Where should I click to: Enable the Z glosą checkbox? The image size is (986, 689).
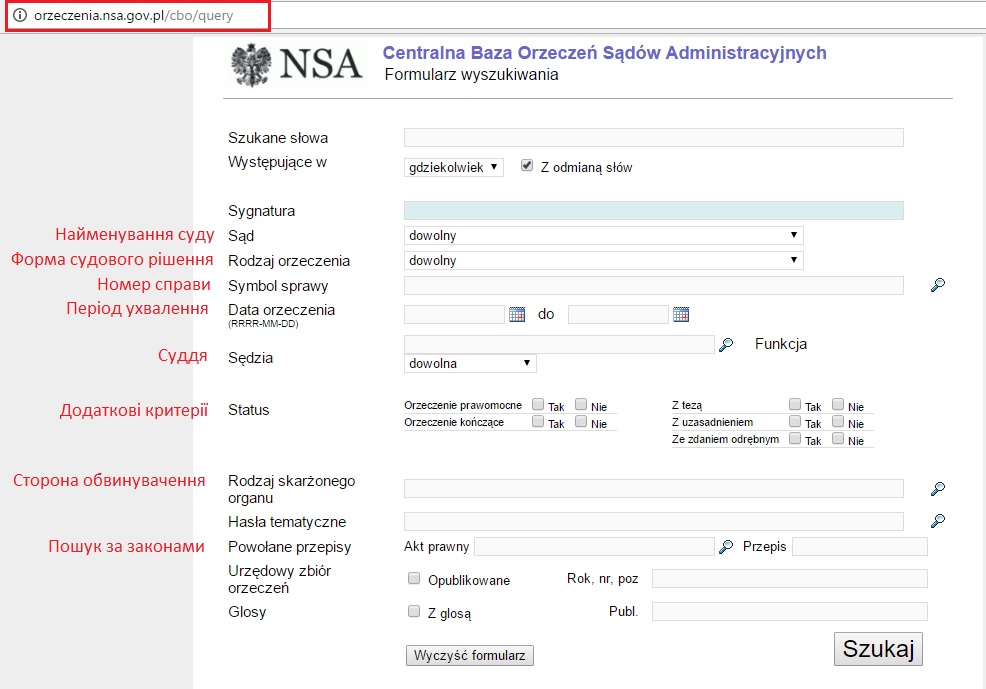(414, 611)
